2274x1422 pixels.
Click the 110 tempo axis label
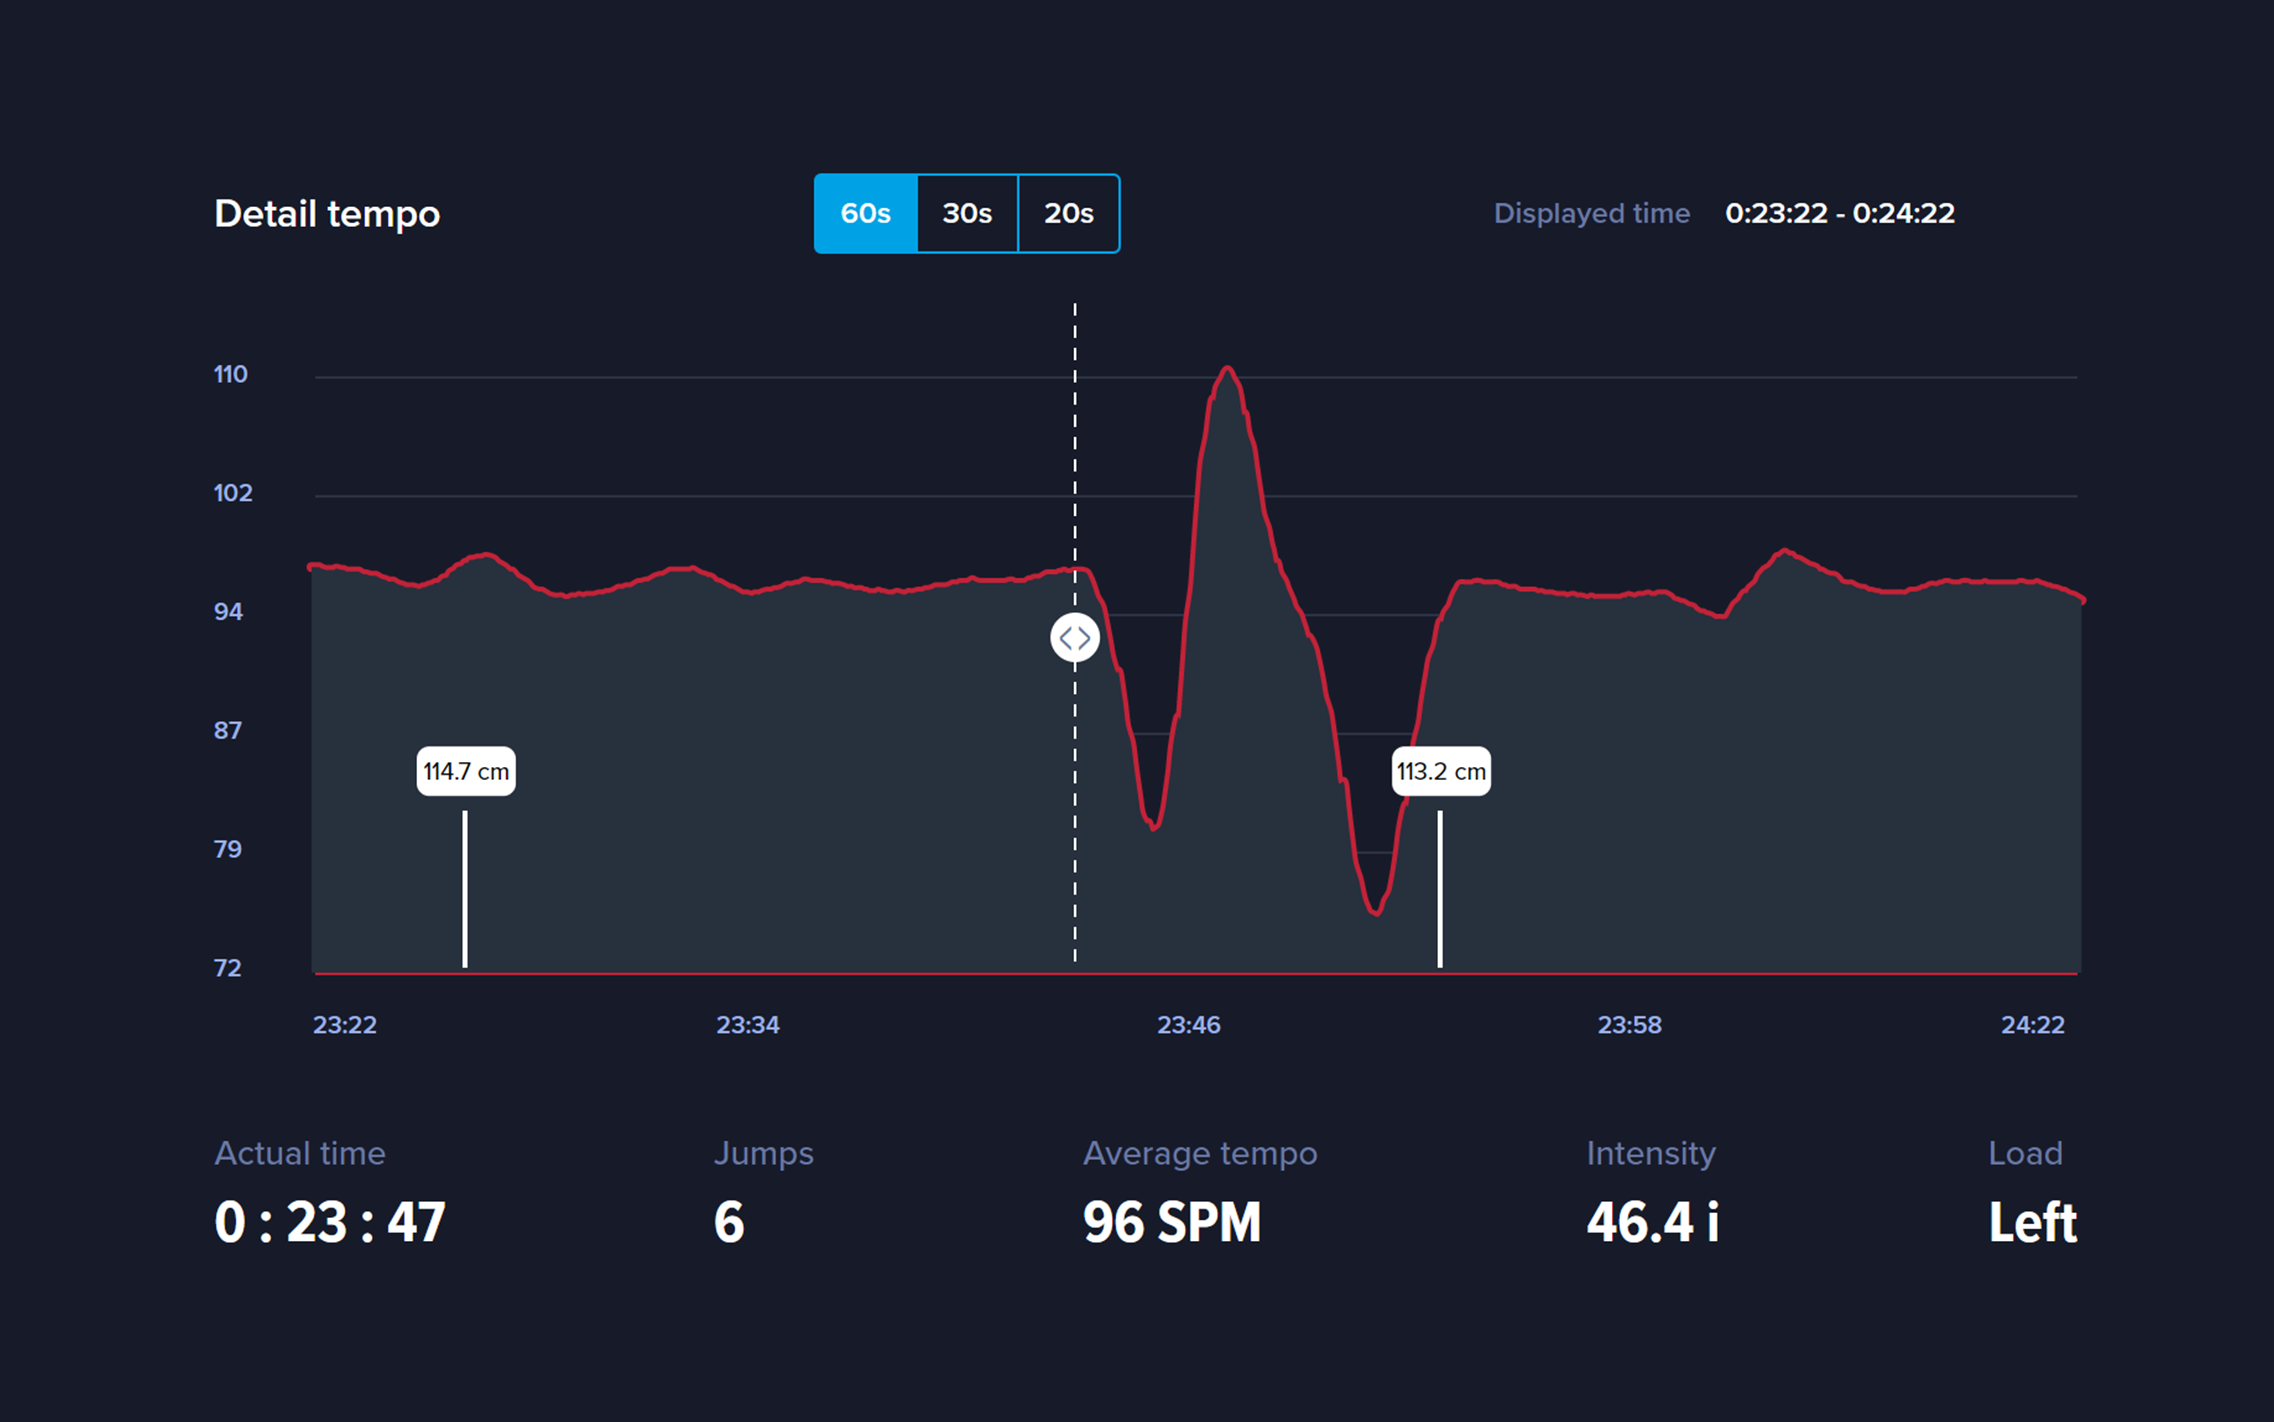(230, 374)
